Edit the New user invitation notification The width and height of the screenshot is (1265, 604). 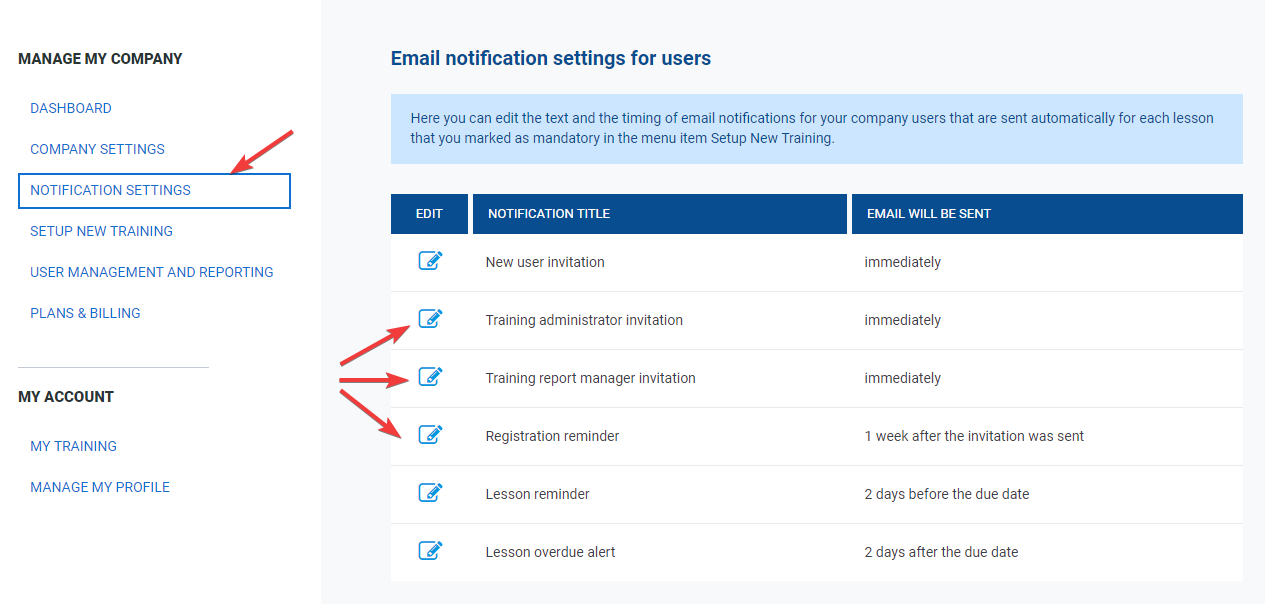pos(430,261)
